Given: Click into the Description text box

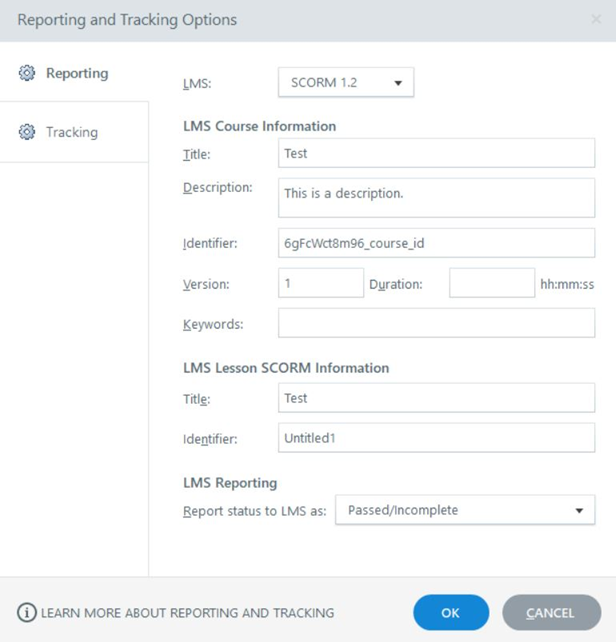Looking at the screenshot, I should click(437, 198).
